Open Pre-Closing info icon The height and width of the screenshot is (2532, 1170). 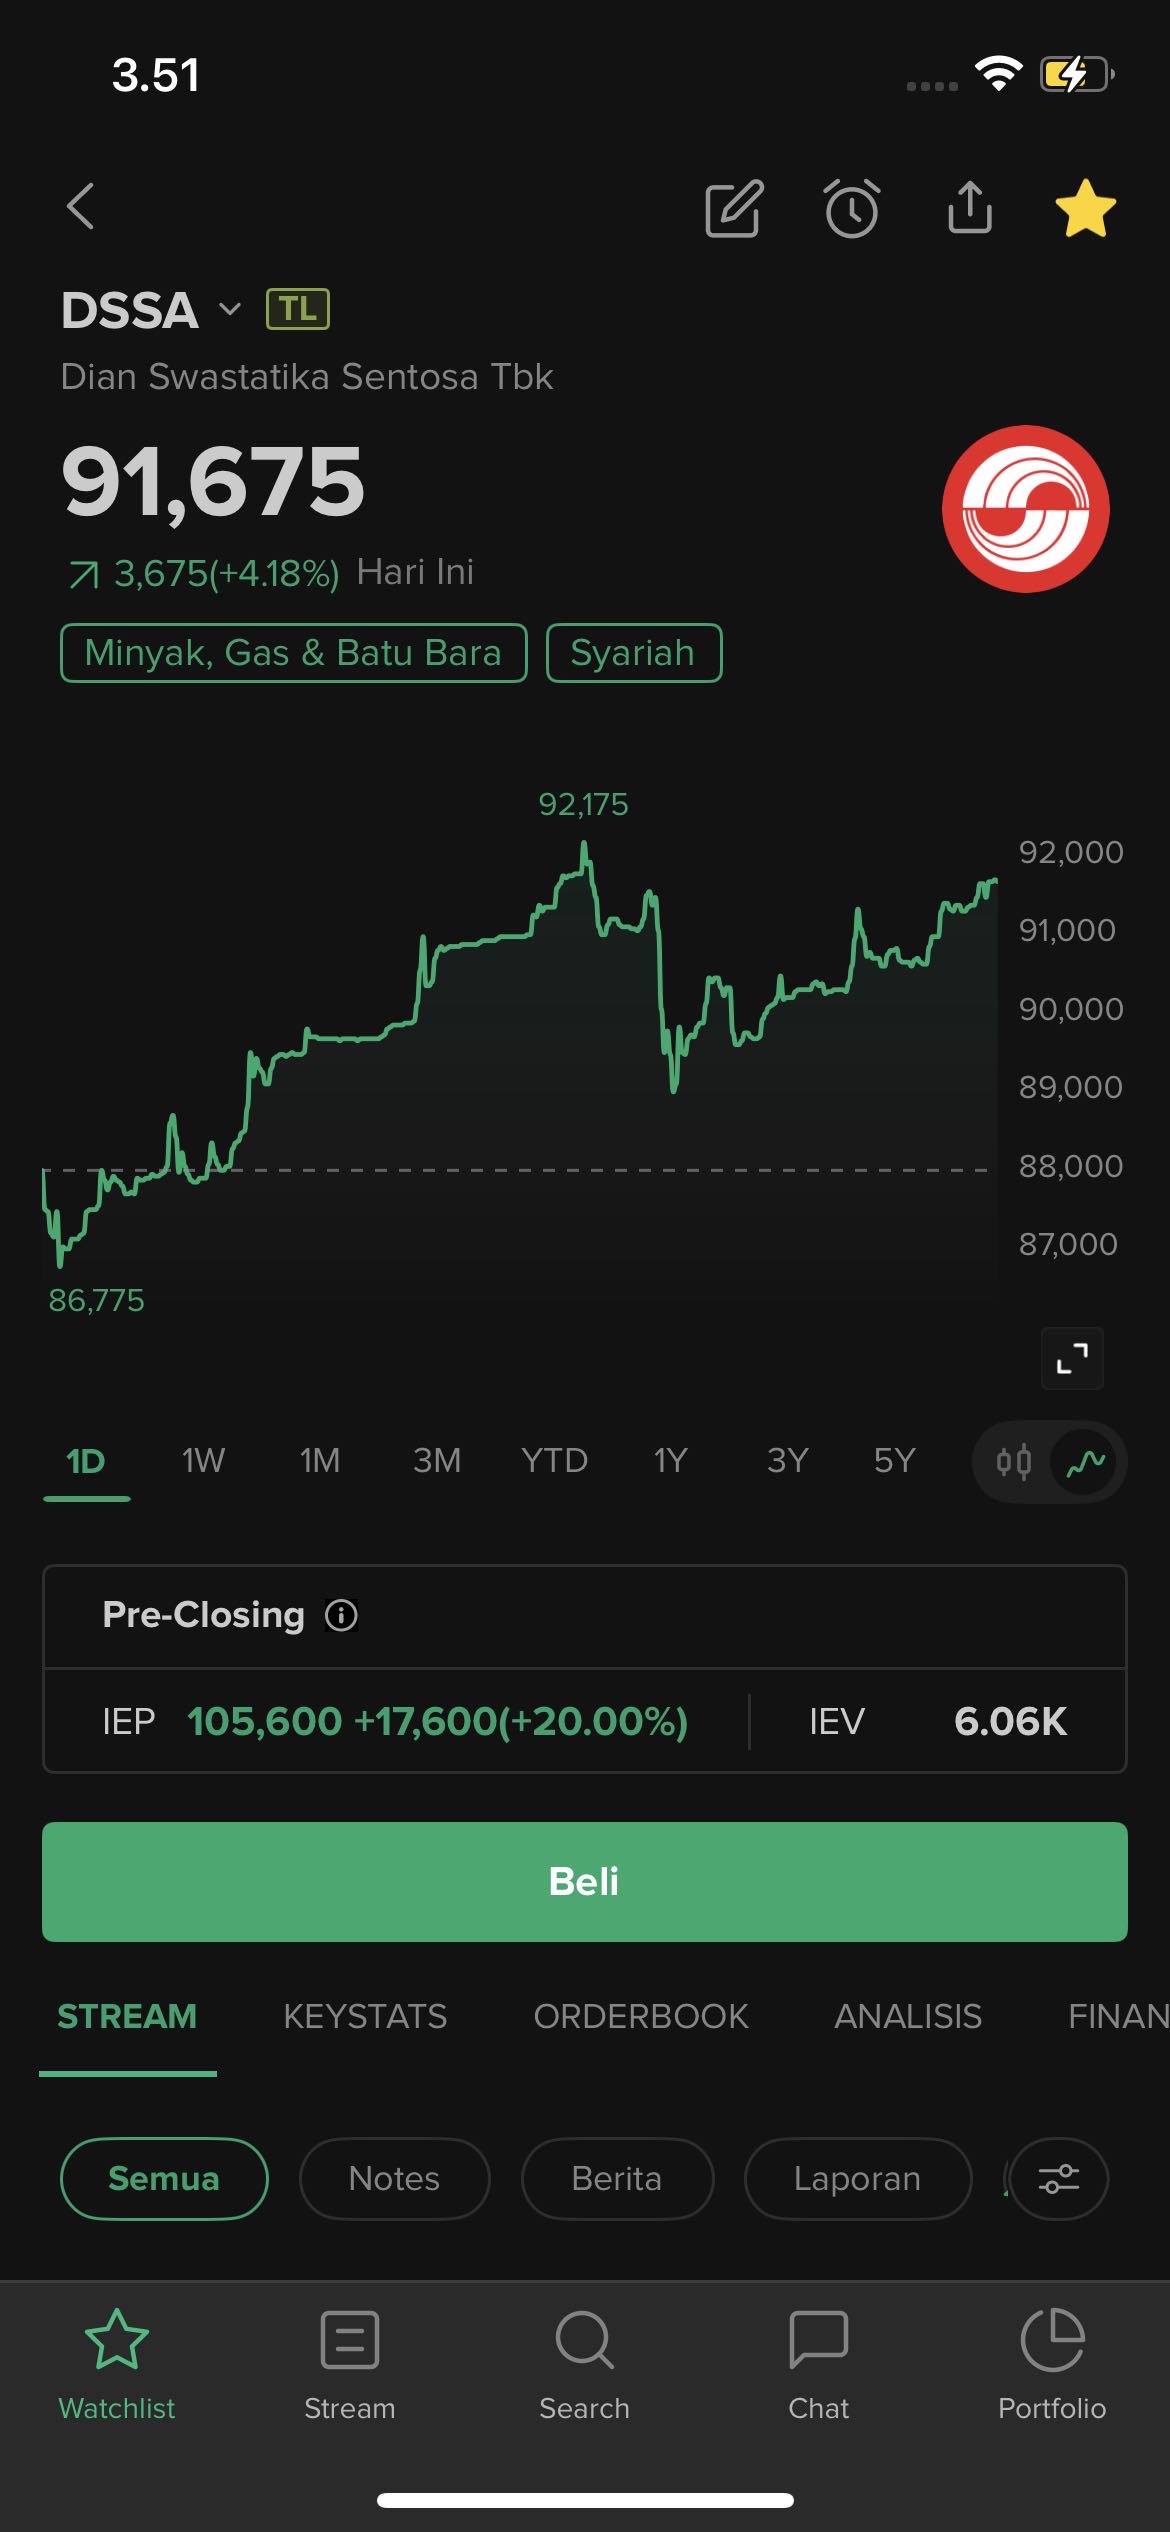tap(341, 1615)
